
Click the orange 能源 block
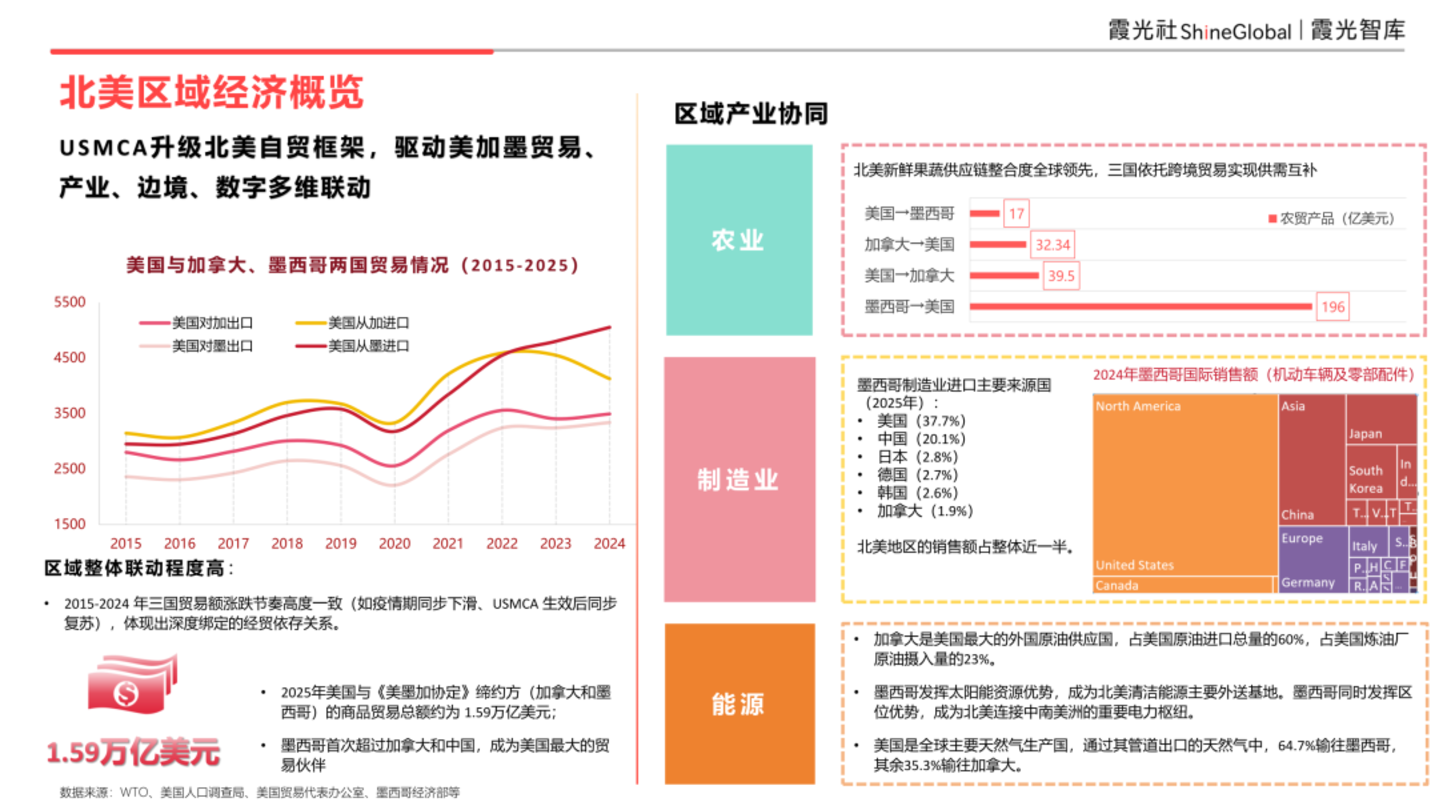(739, 704)
